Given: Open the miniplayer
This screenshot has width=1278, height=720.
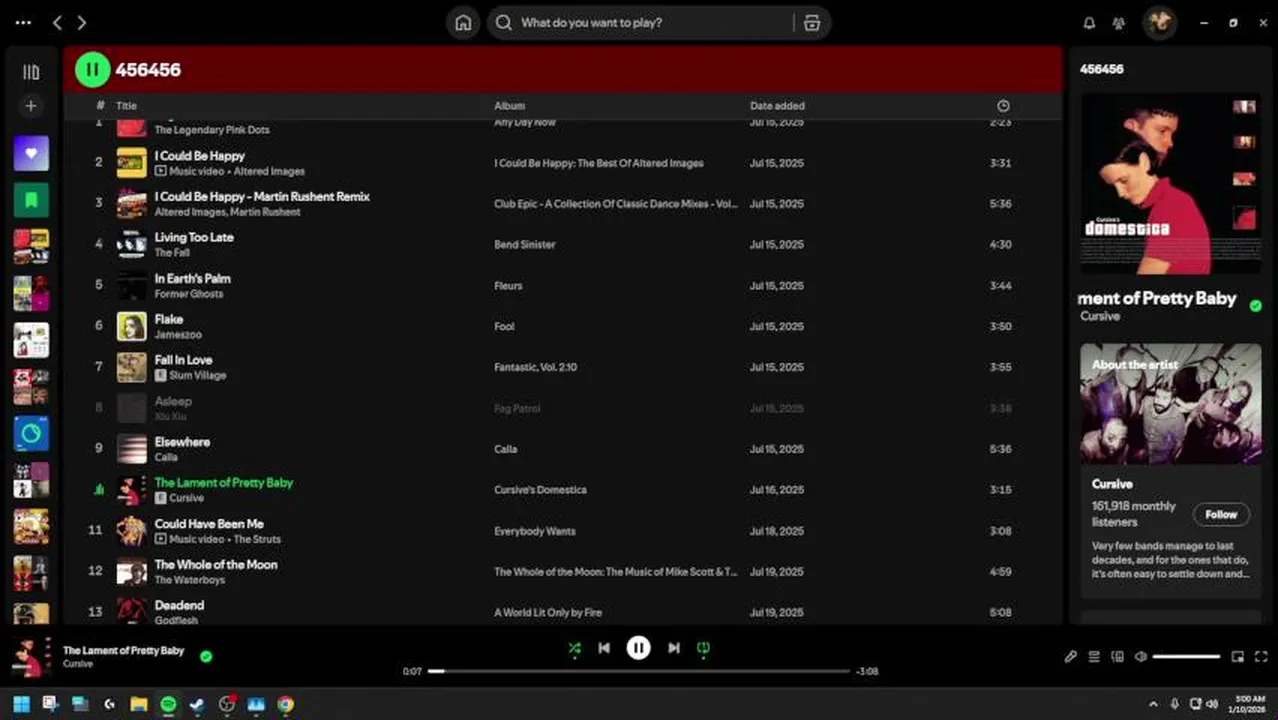Looking at the screenshot, I should coord(1237,657).
